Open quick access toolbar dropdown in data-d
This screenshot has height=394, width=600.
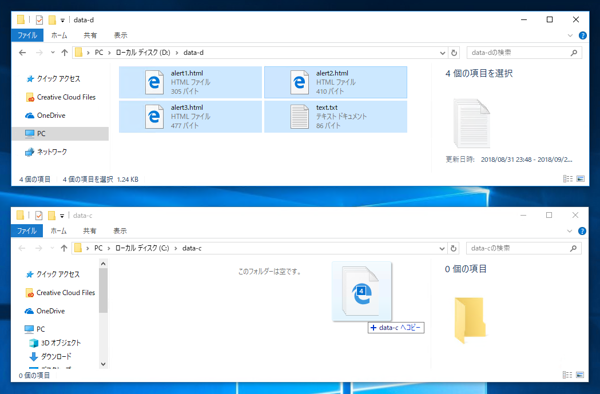tap(62, 20)
